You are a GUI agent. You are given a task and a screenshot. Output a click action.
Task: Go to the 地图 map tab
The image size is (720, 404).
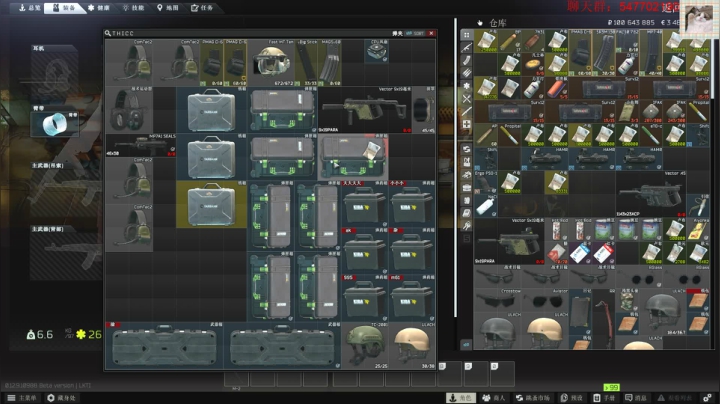click(x=168, y=8)
